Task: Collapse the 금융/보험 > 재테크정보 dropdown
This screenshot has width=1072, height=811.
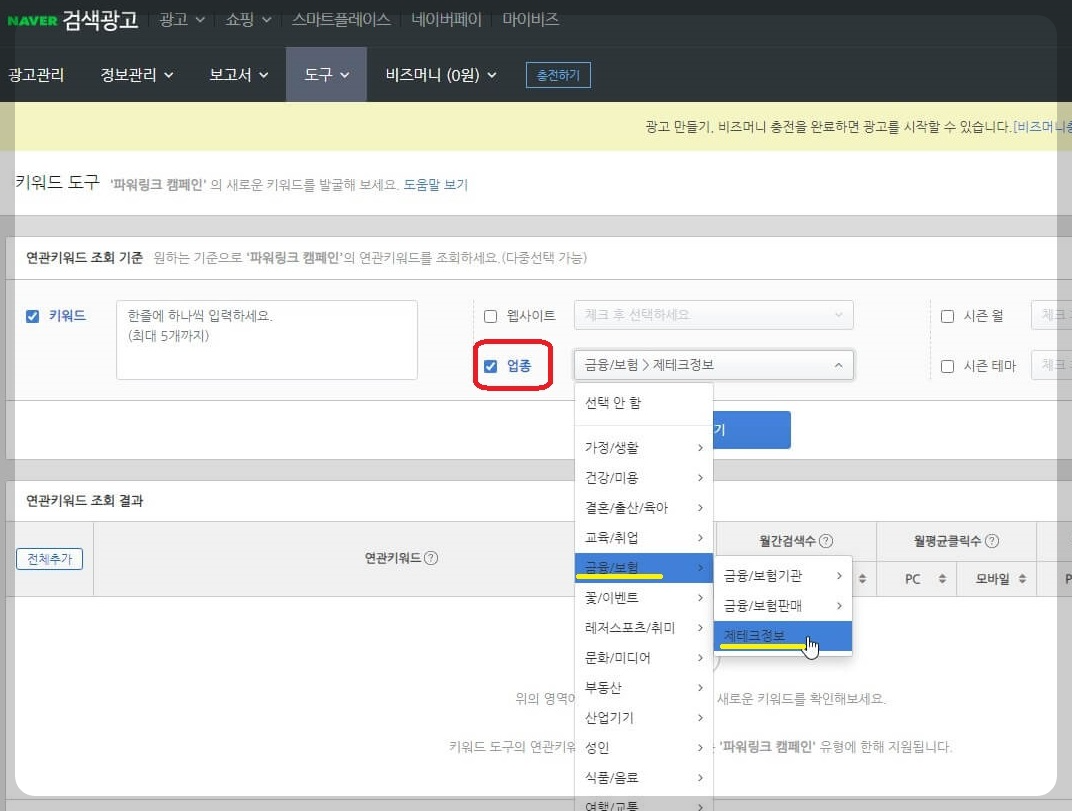Action: [714, 365]
